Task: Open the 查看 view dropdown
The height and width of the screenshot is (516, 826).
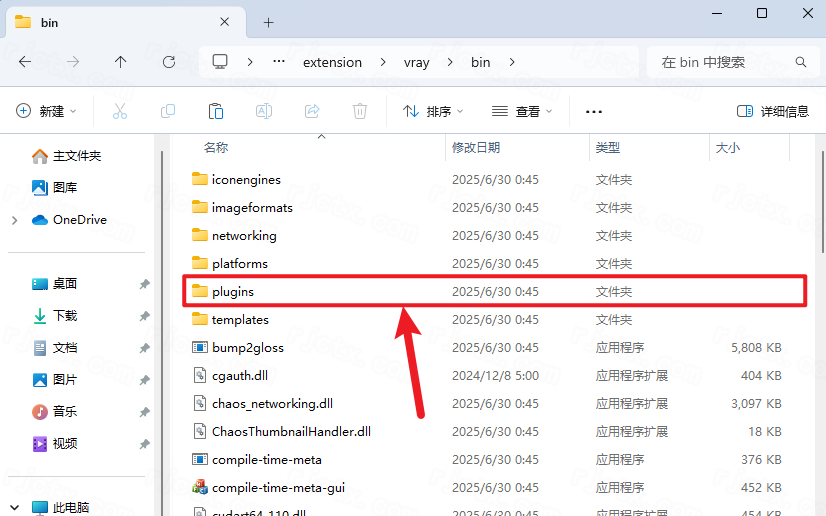Action: [522, 111]
